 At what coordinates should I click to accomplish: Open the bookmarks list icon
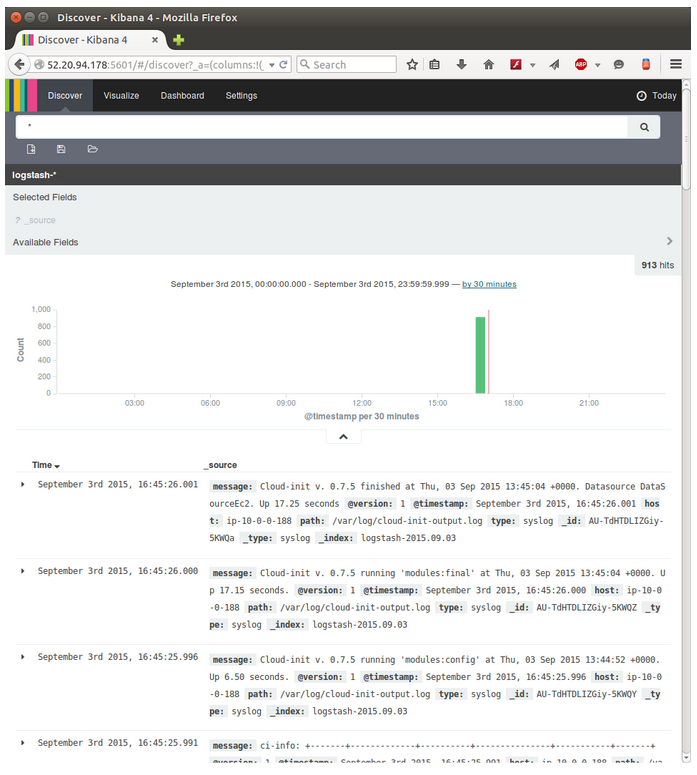click(435, 64)
